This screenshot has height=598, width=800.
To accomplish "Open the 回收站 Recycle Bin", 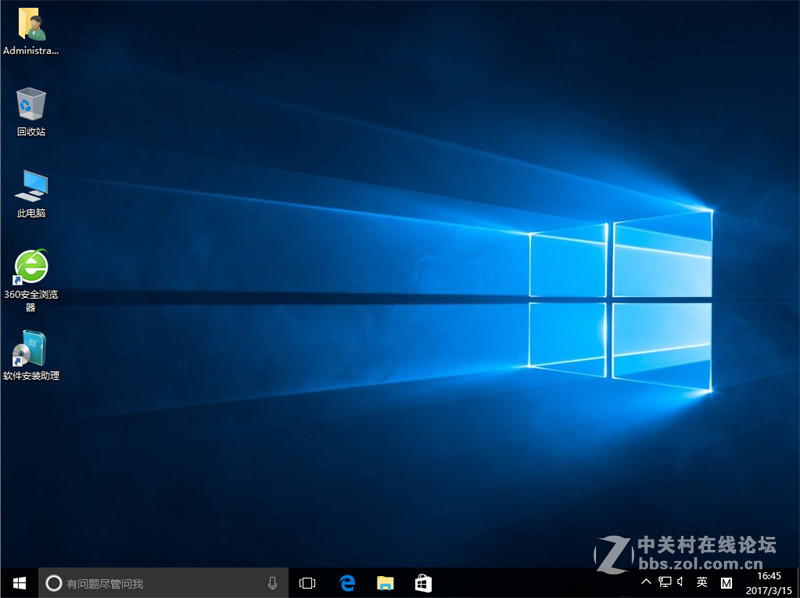I will pos(30,105).
